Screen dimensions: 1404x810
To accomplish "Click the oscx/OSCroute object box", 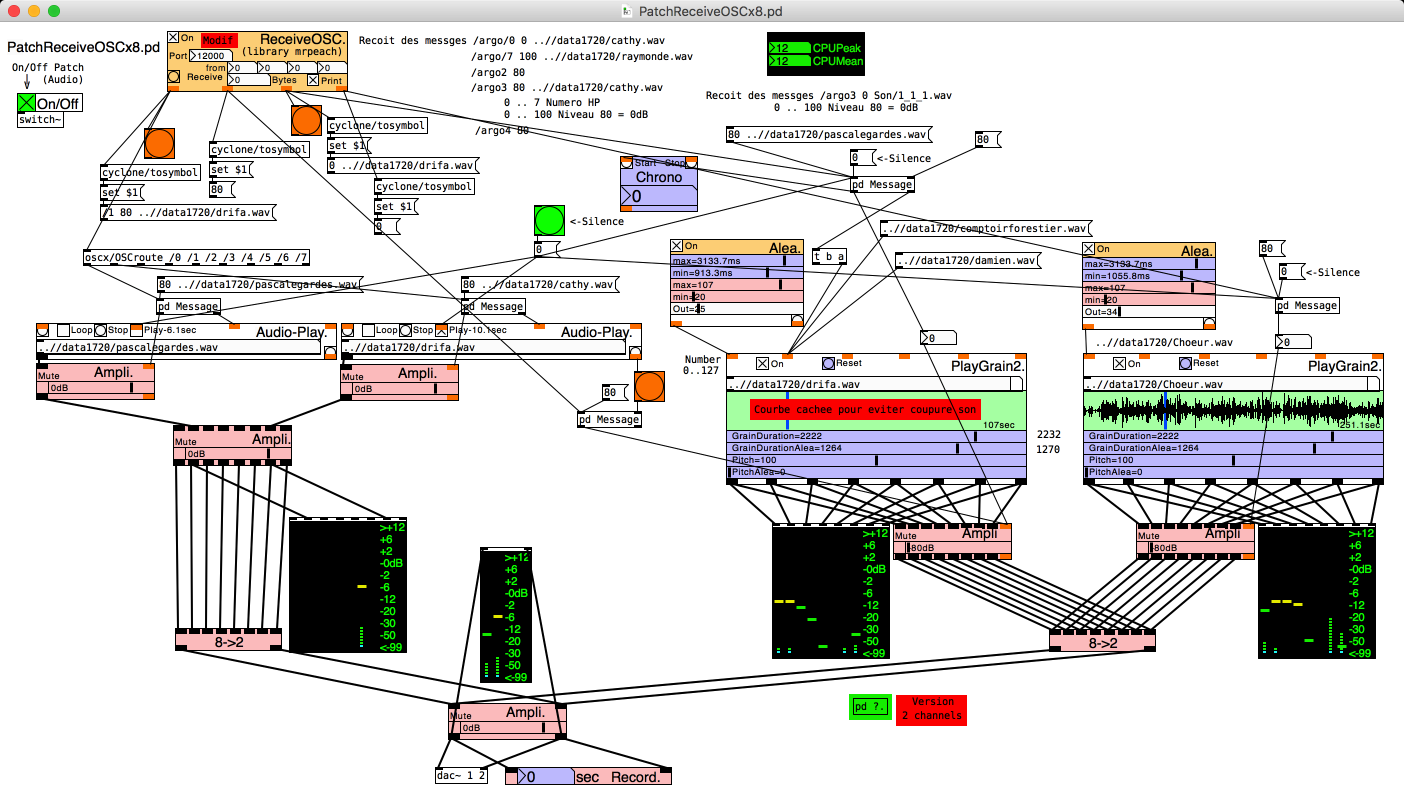I will pyautogui.click(x=197, y=258).
